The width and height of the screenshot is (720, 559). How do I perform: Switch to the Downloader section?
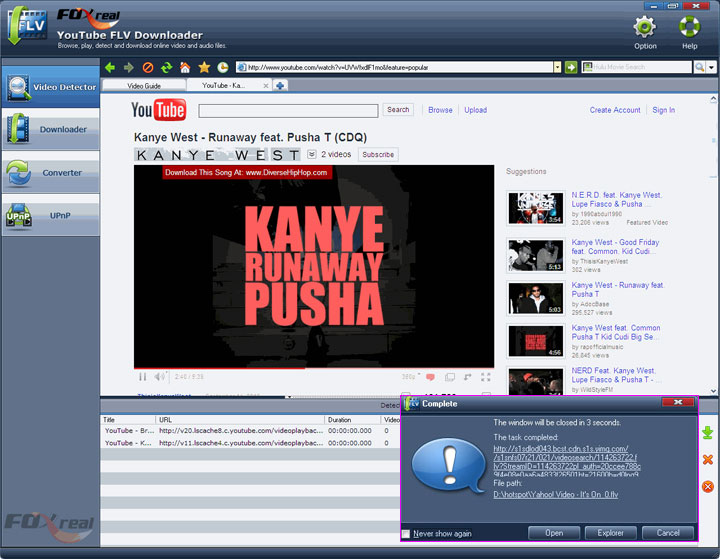coord(50,129)
